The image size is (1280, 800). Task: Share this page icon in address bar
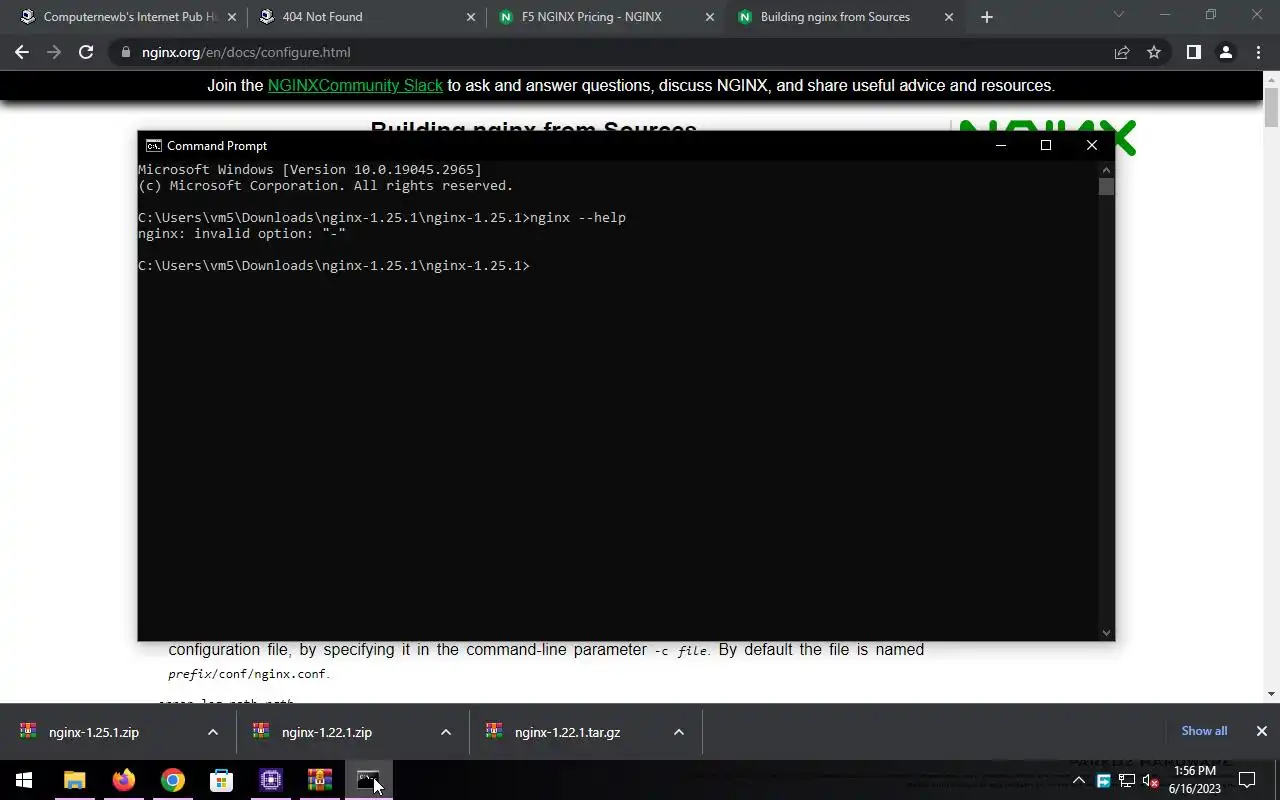pyautogui.click(x=1122, y=52)
